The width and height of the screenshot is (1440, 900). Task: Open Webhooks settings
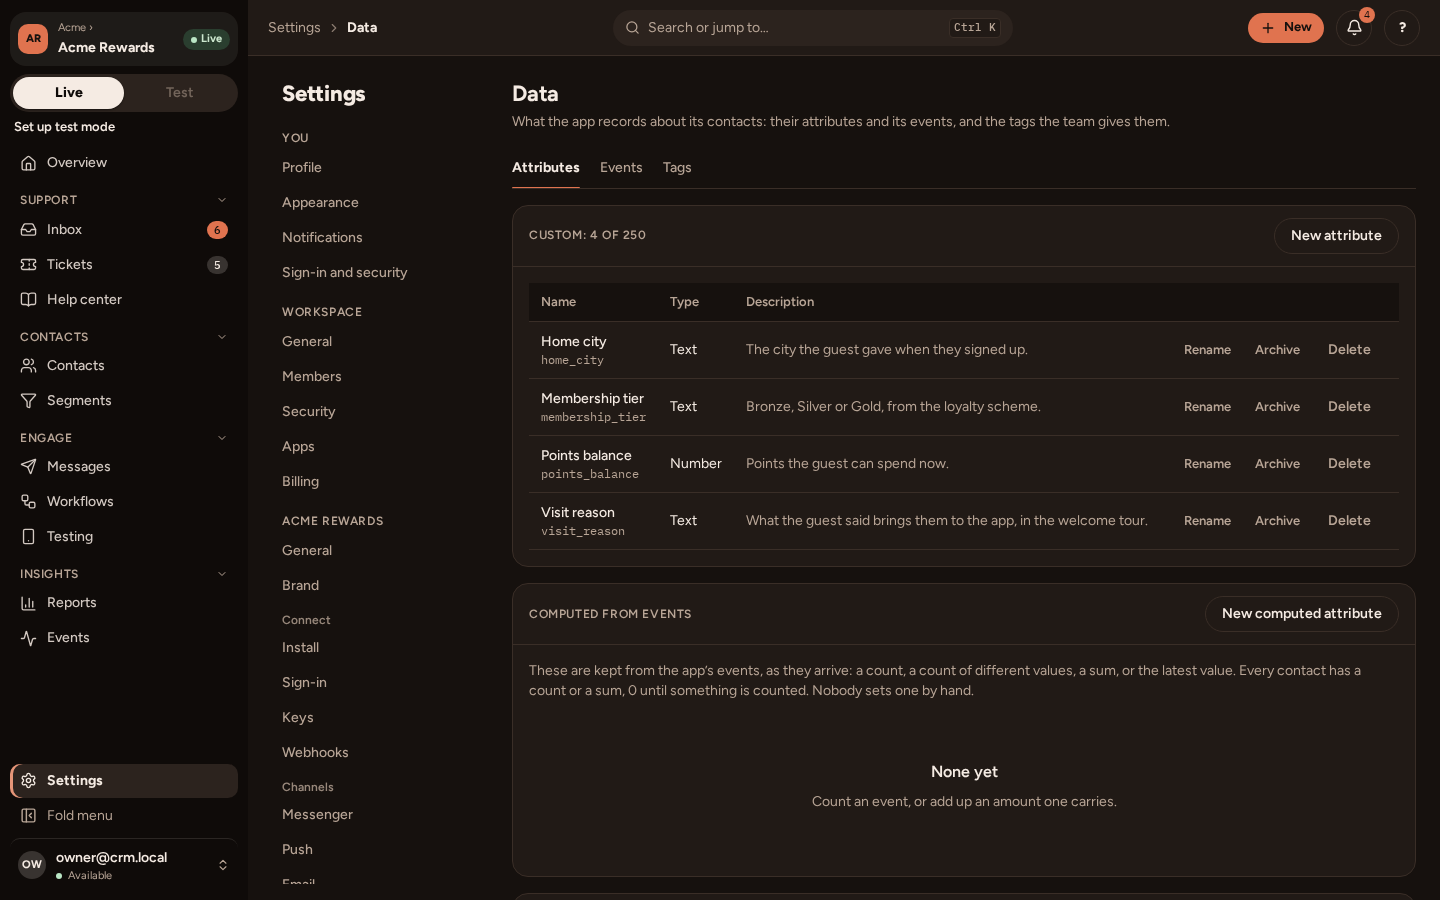click(x=315, y=753)
